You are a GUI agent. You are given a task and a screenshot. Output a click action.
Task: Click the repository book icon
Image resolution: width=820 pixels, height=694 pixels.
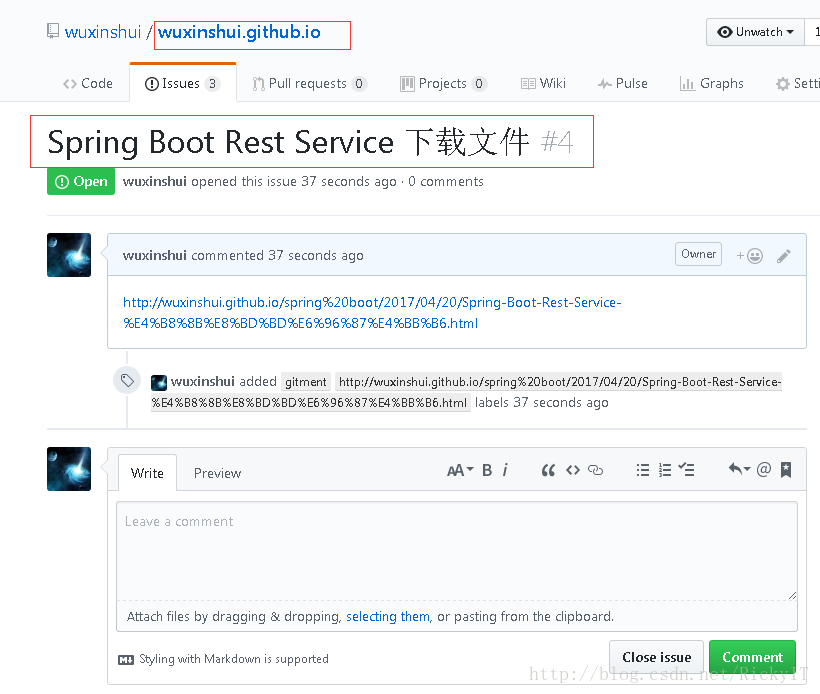pyautogui.click(x=53, y=31)
